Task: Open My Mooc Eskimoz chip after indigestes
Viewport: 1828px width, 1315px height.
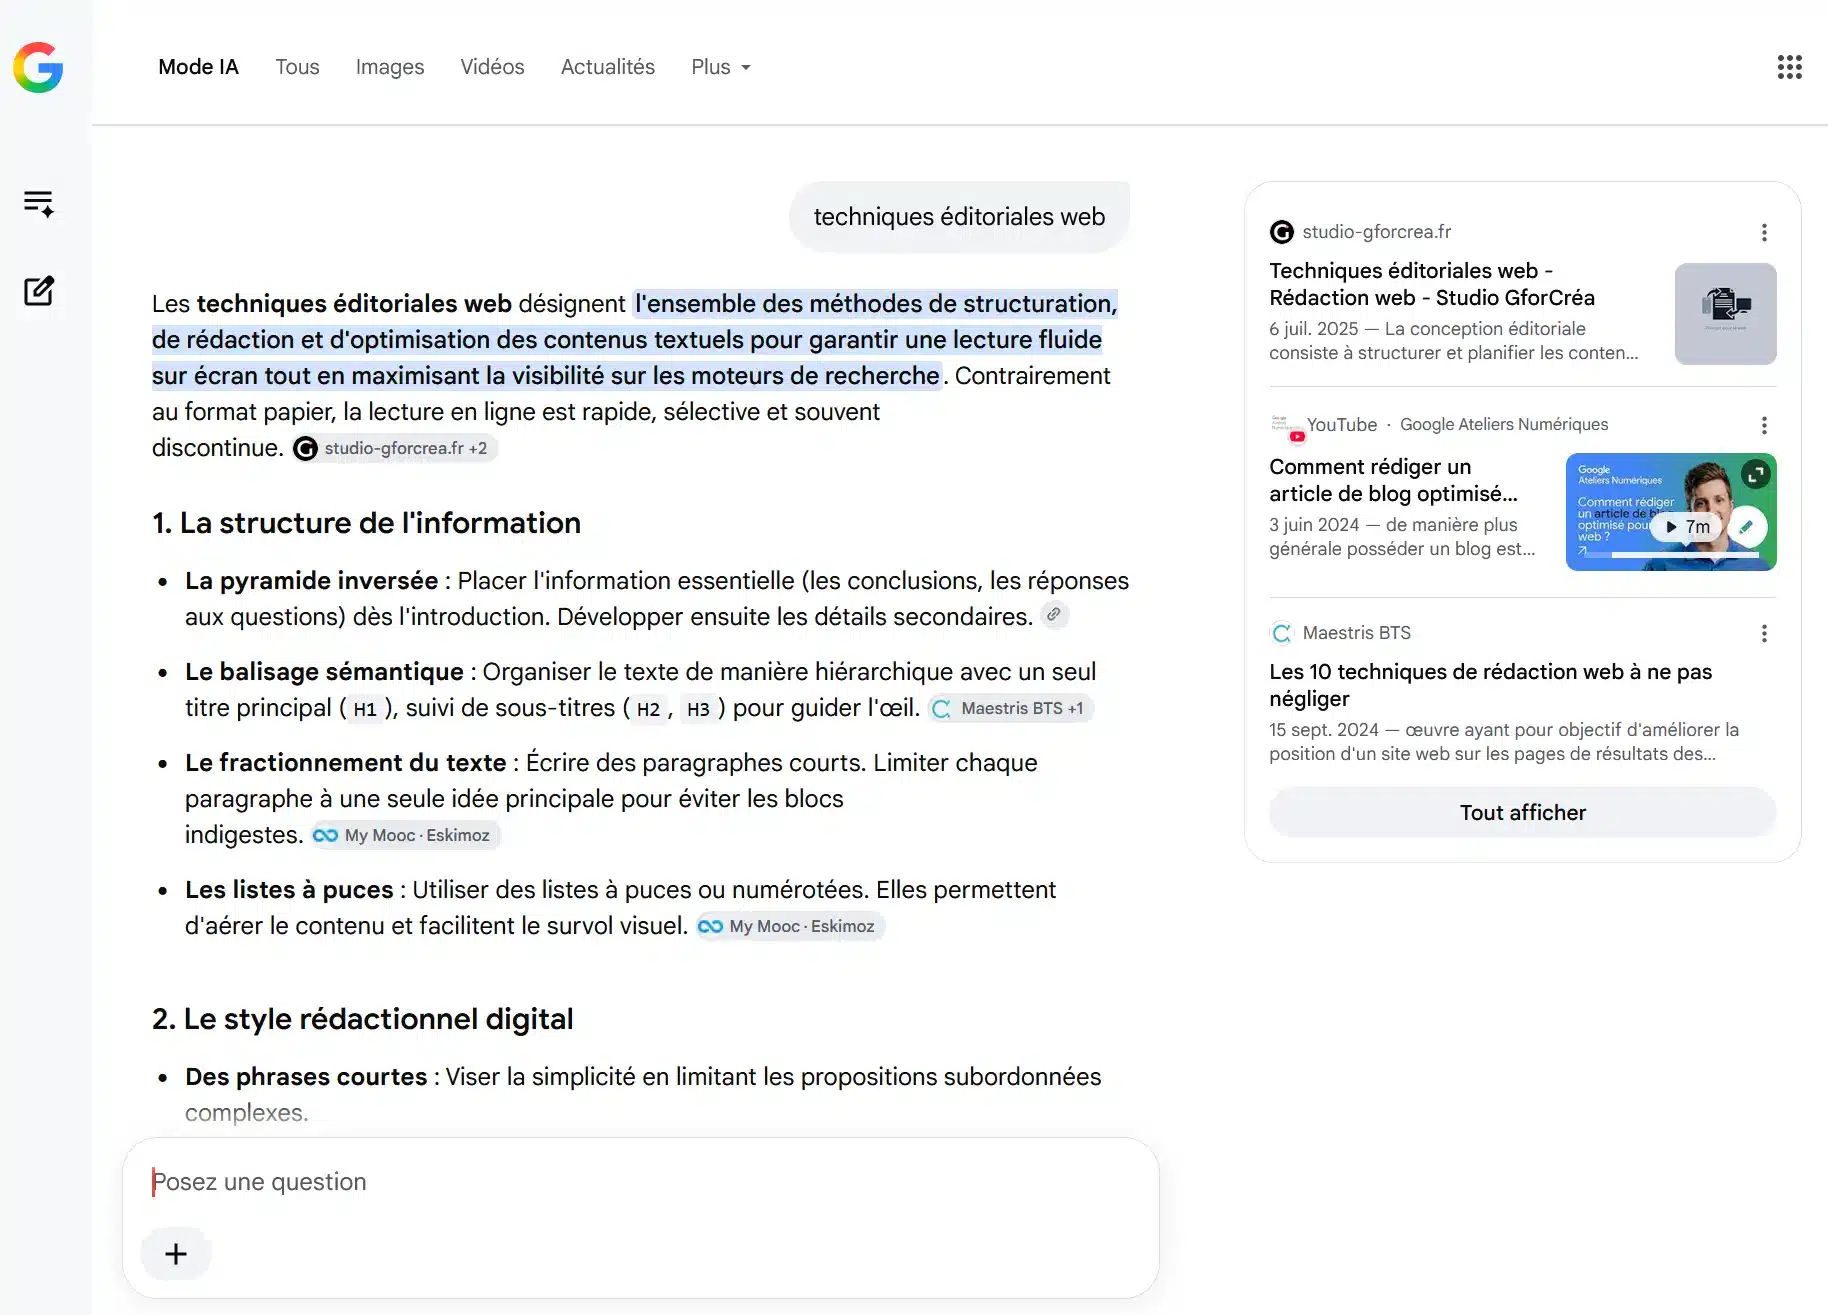Action: tap(405, 835)
